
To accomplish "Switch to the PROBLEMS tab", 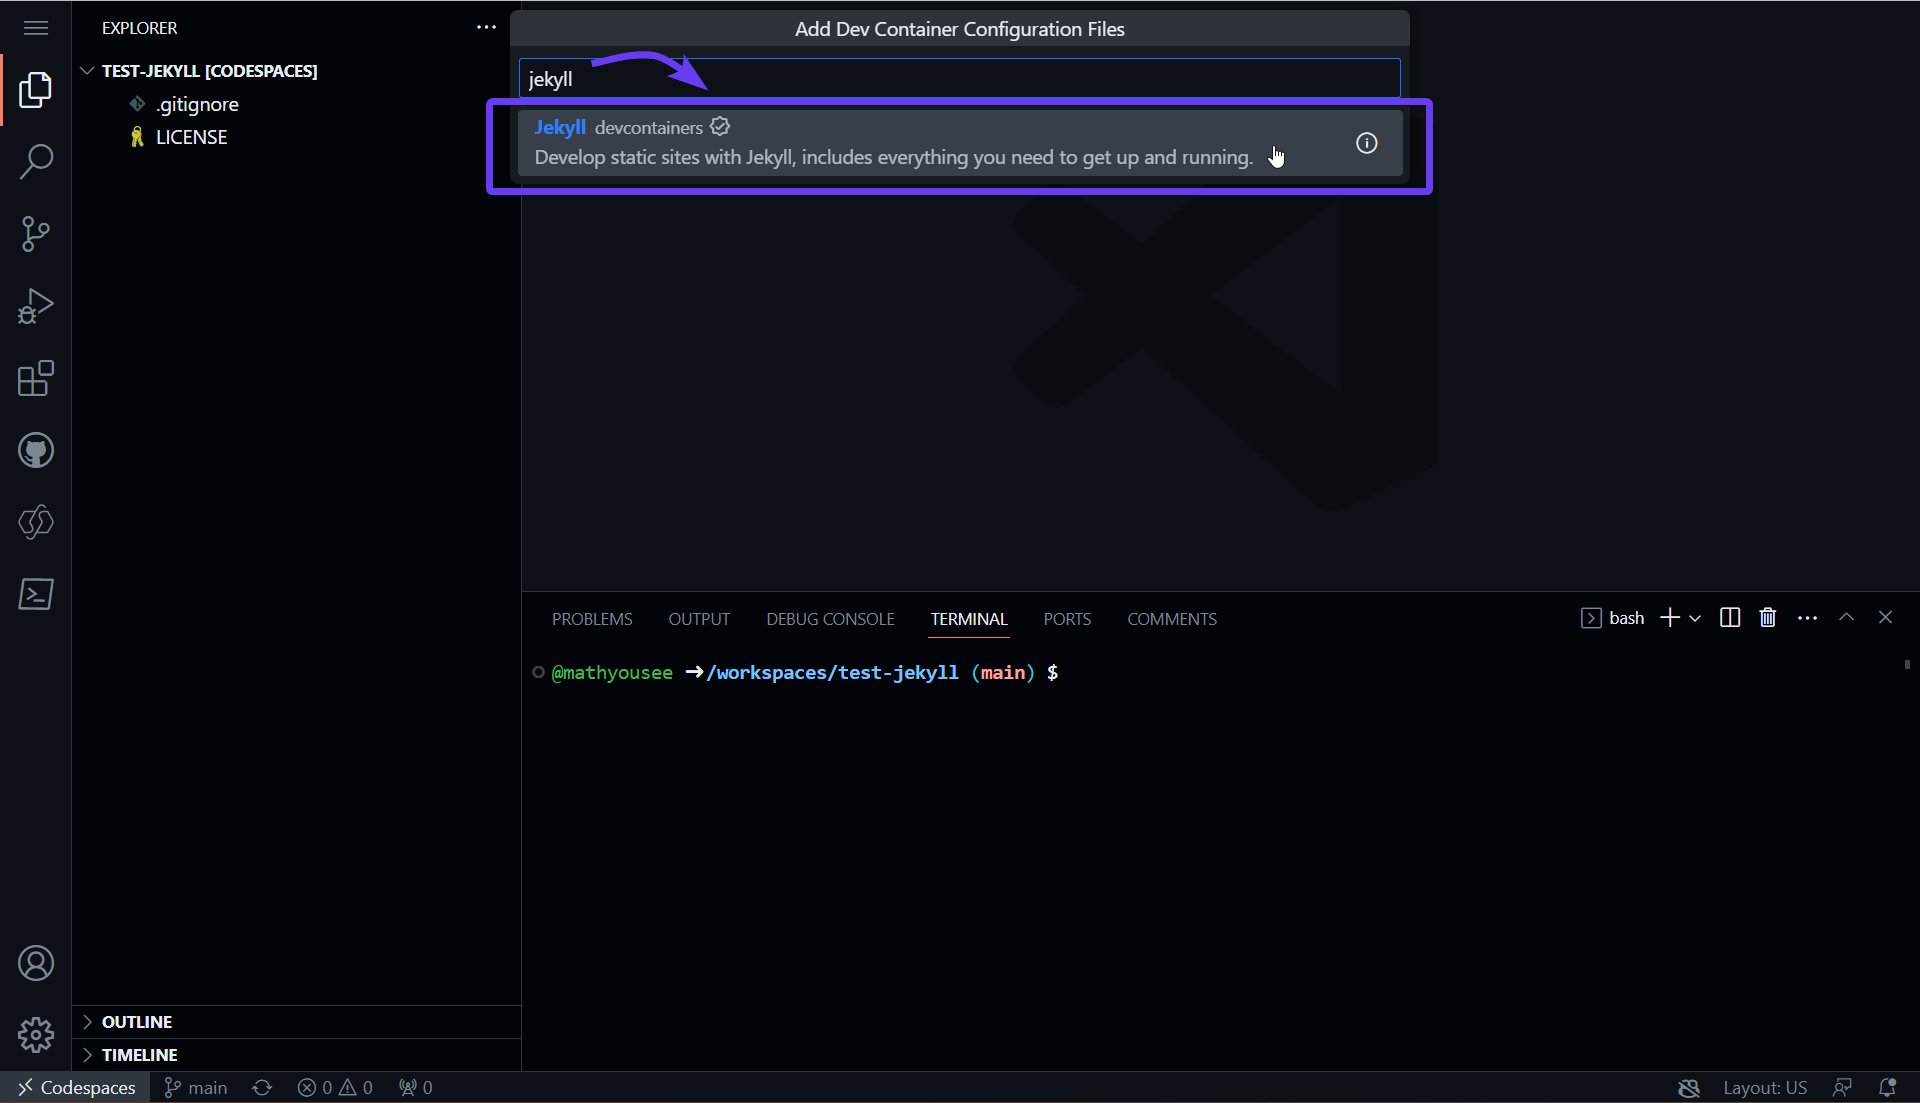I will click(592, 619).
